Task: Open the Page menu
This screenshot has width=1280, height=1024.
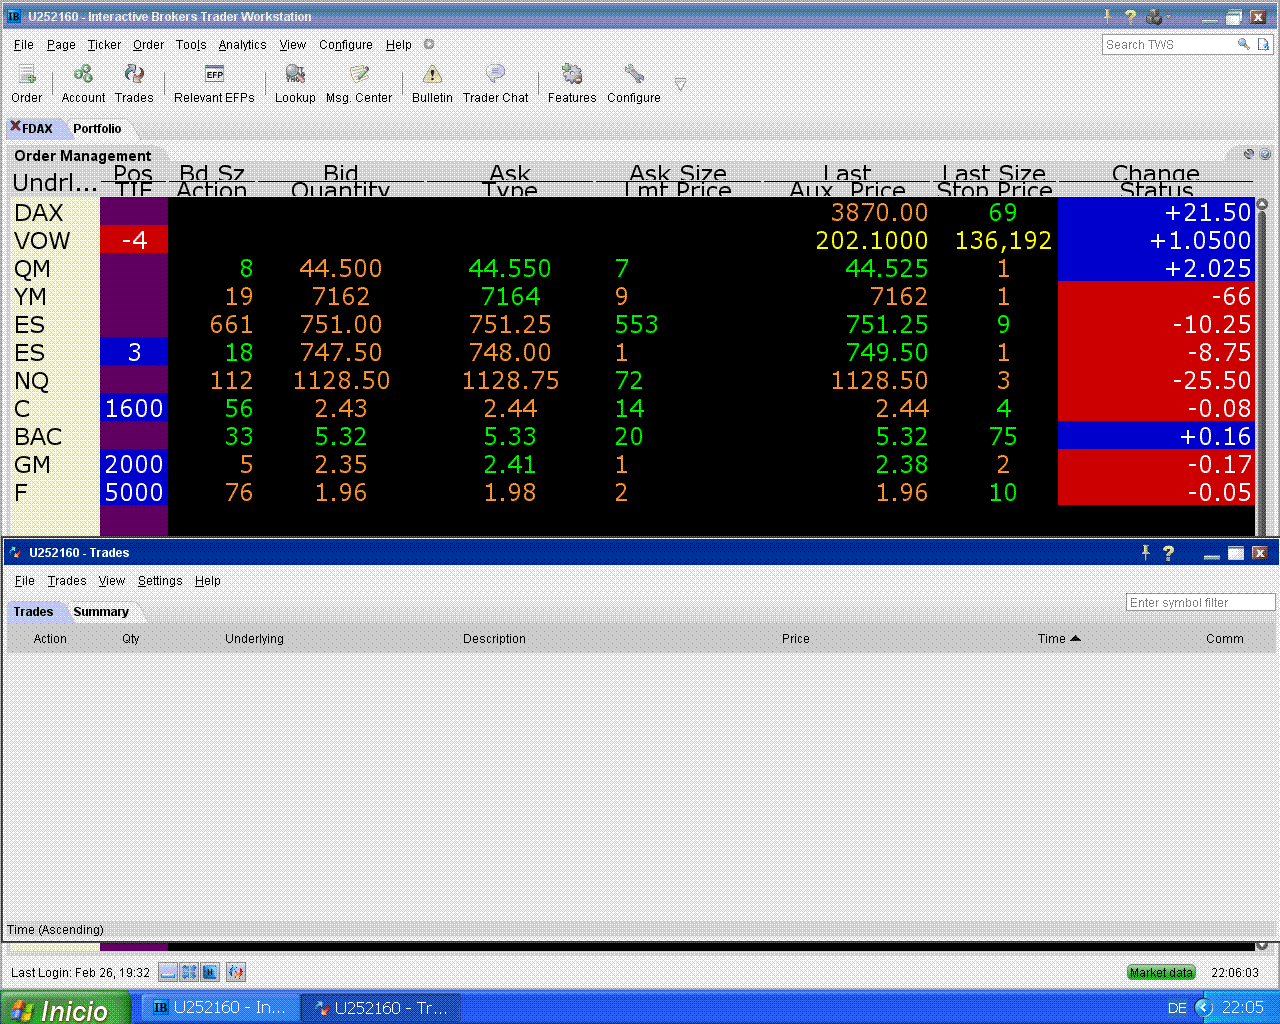Action: tap(61, 45)
